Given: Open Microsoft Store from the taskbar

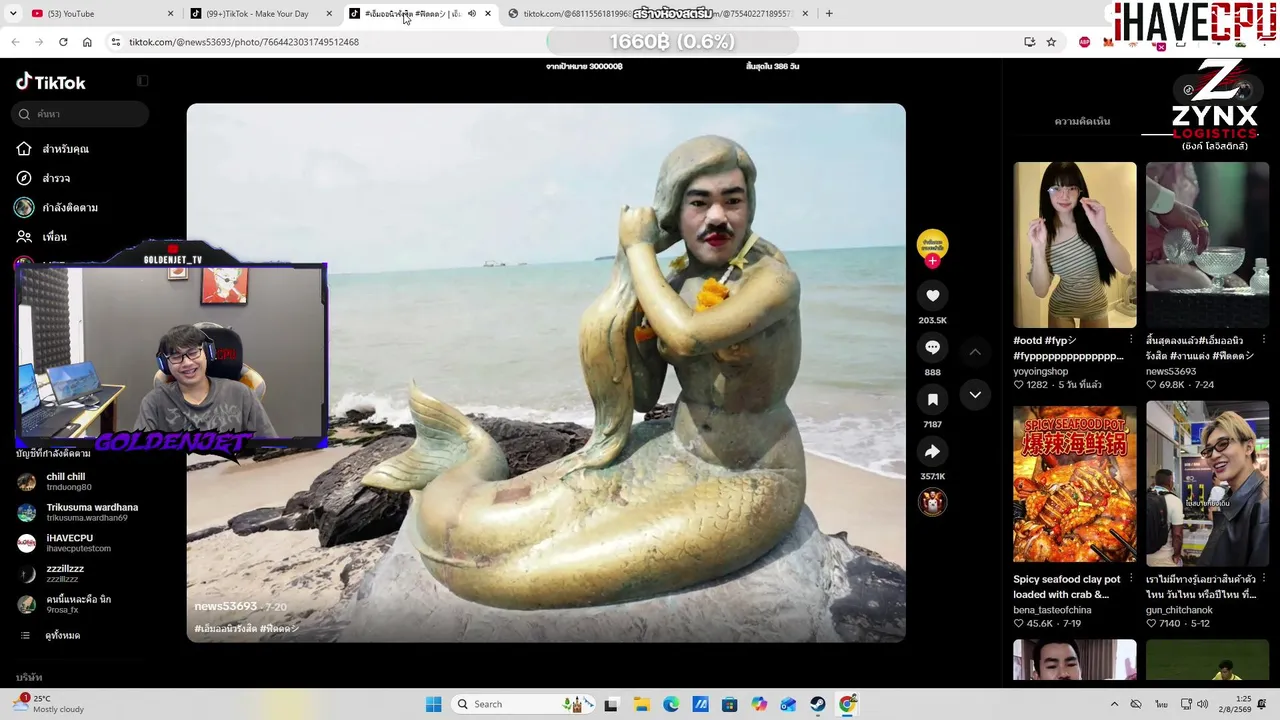Looking at the screenshot, I should 730,704.
